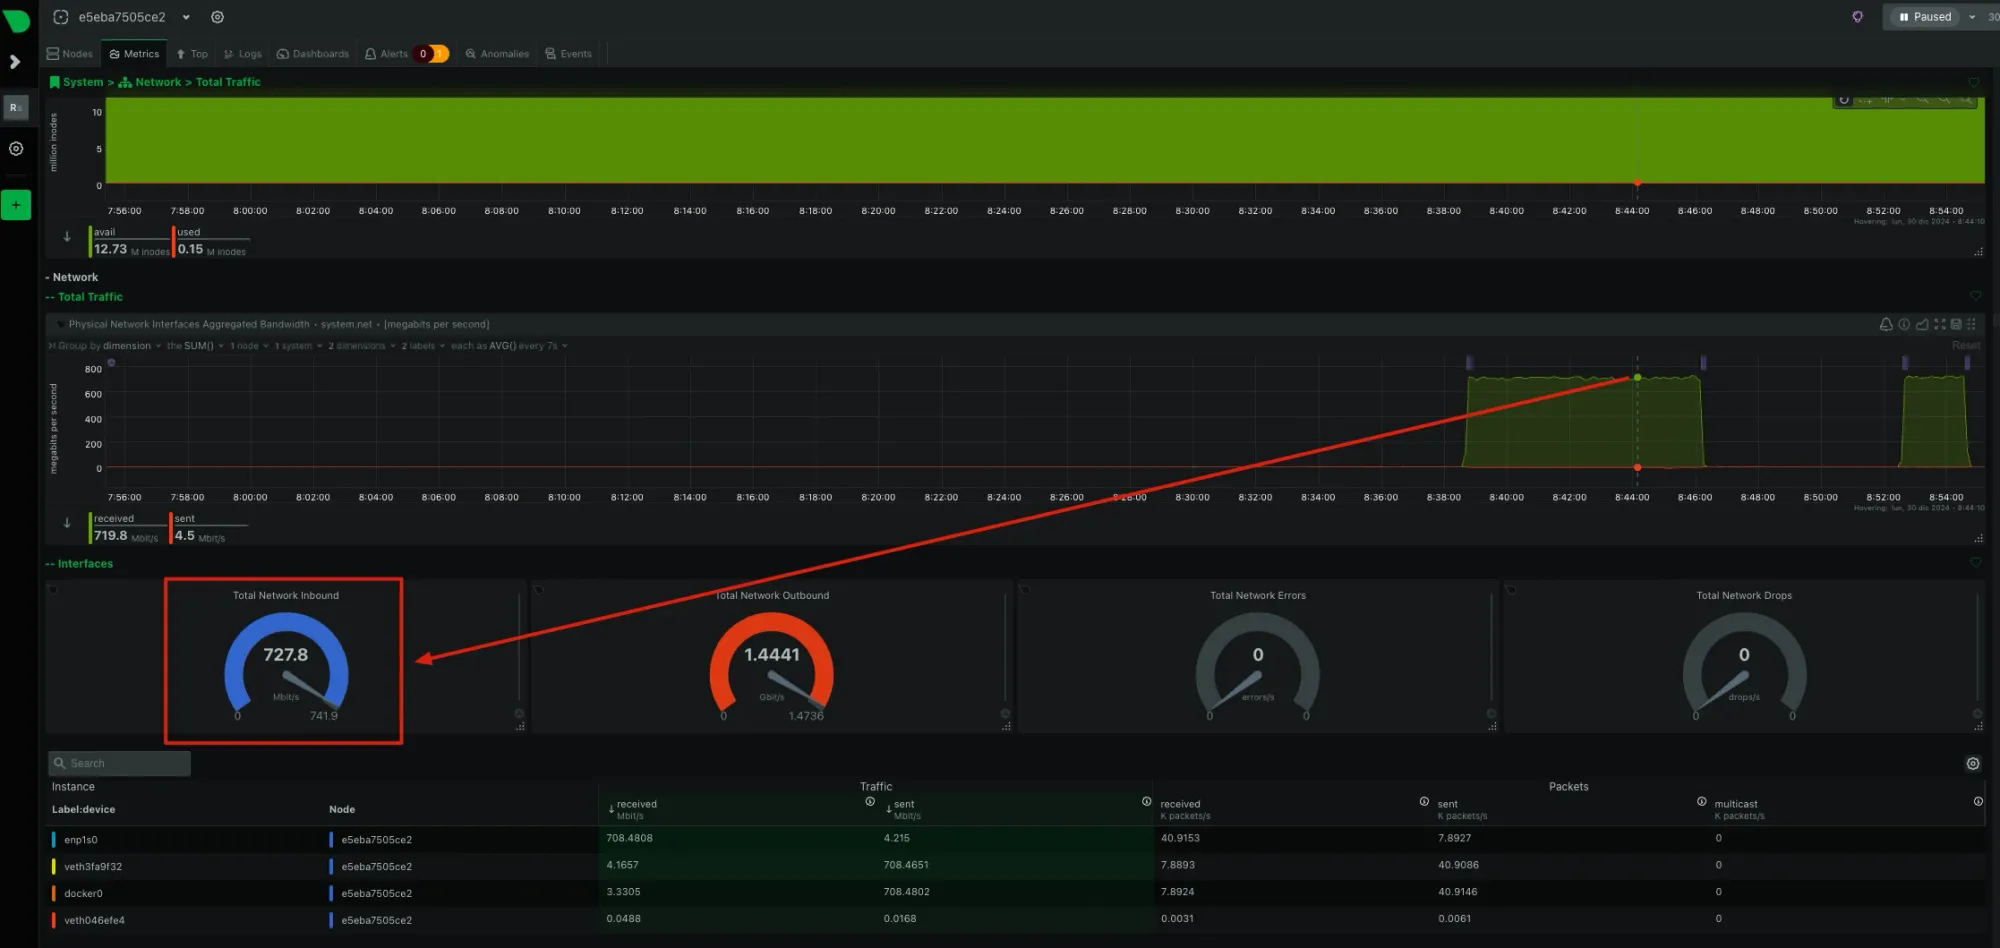
Task: Open room settings gear next to e5eba7505ce2
Action: click(x=217, y=17)
